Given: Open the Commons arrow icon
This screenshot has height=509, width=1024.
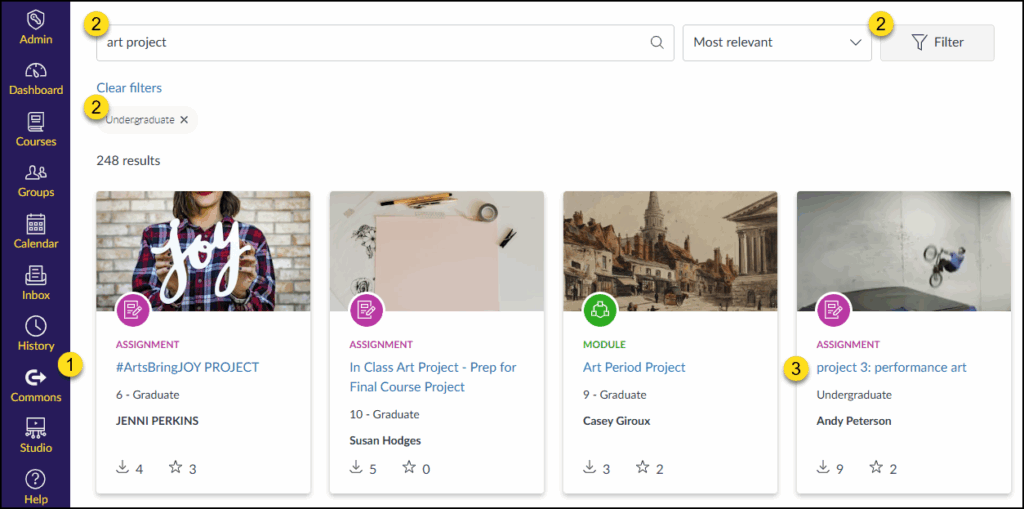Looking at the screenshot, I should pyautogui.click(x=35, y=377).
